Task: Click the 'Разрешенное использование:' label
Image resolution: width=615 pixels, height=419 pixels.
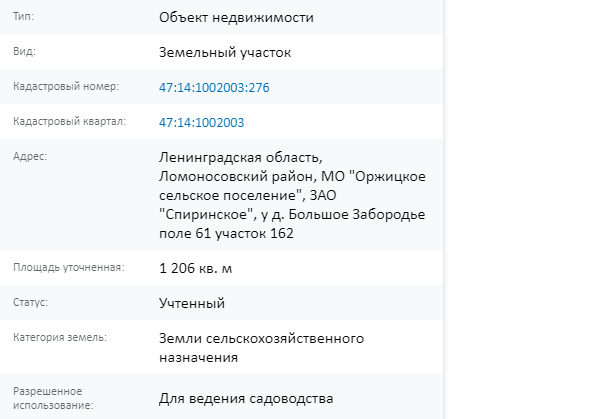Action: [x=53, y=398]
